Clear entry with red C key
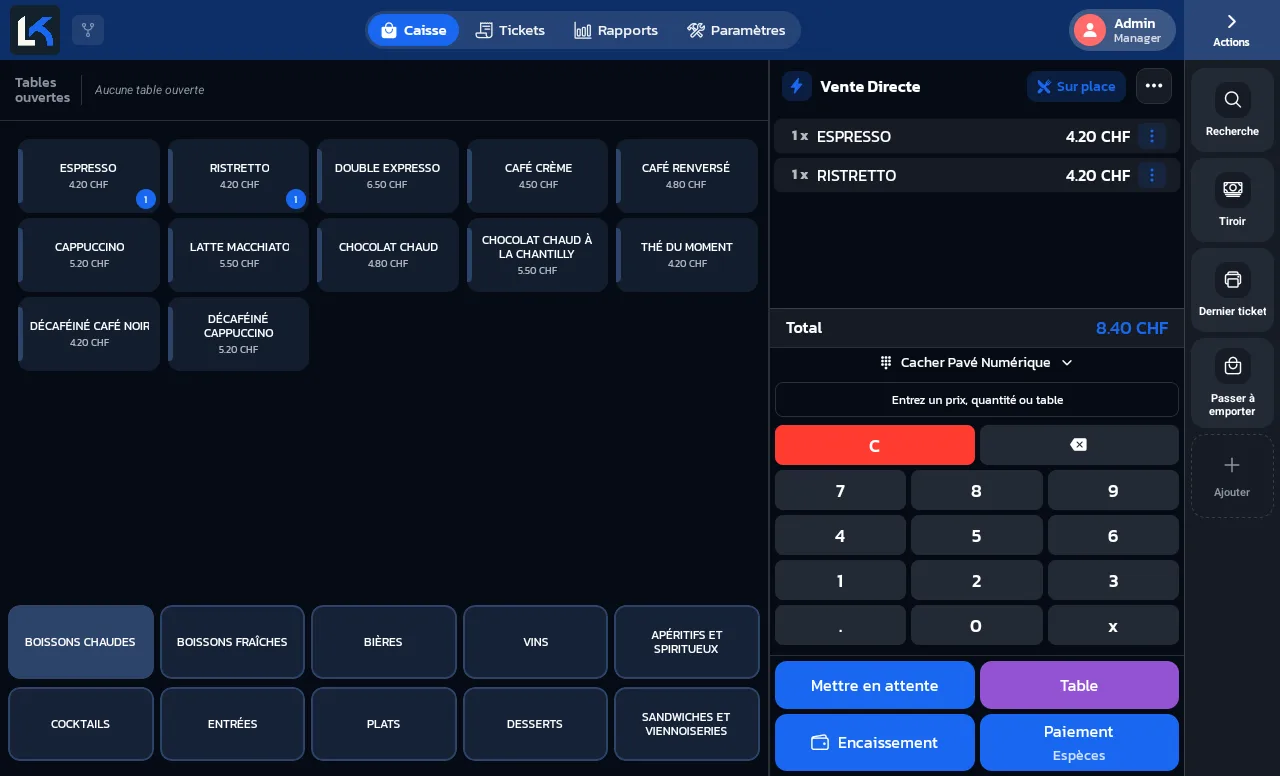This screenshot has height=776, width=1280. click(875, 445)
